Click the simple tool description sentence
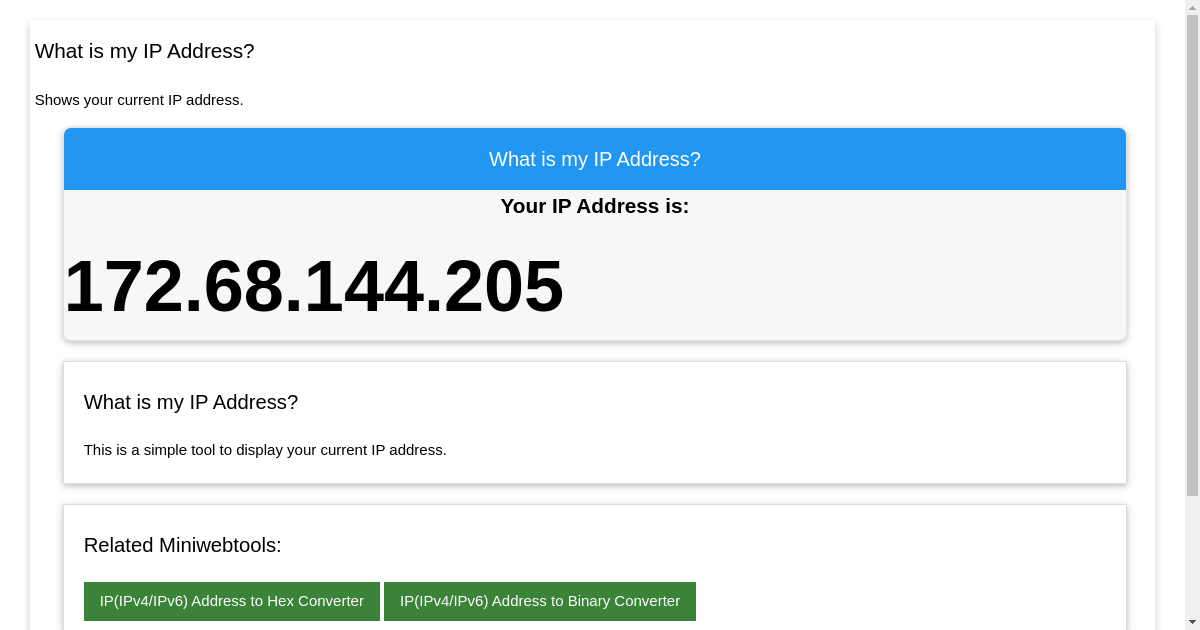The width and height of the screenshot is (1200, 630). point(265,450)
